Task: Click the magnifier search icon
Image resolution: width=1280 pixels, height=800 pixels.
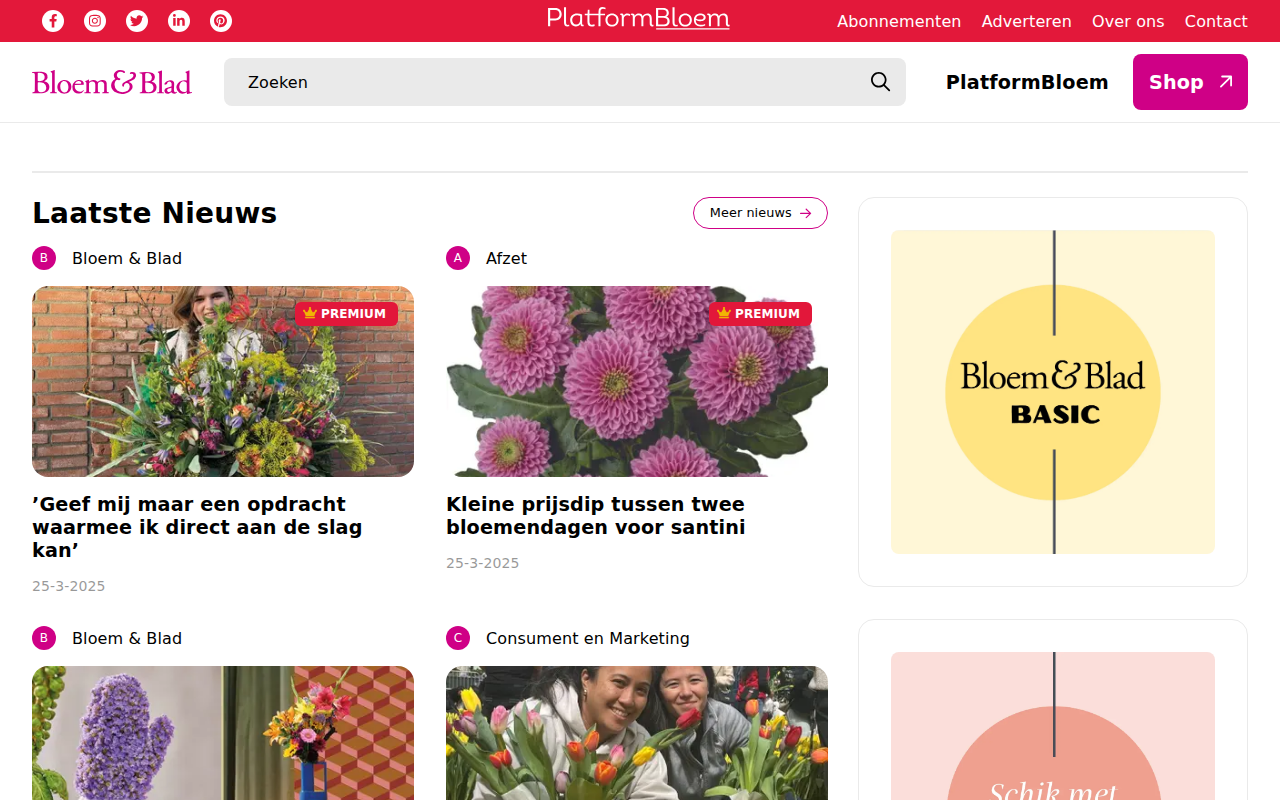Action: [x=880, y=82]
